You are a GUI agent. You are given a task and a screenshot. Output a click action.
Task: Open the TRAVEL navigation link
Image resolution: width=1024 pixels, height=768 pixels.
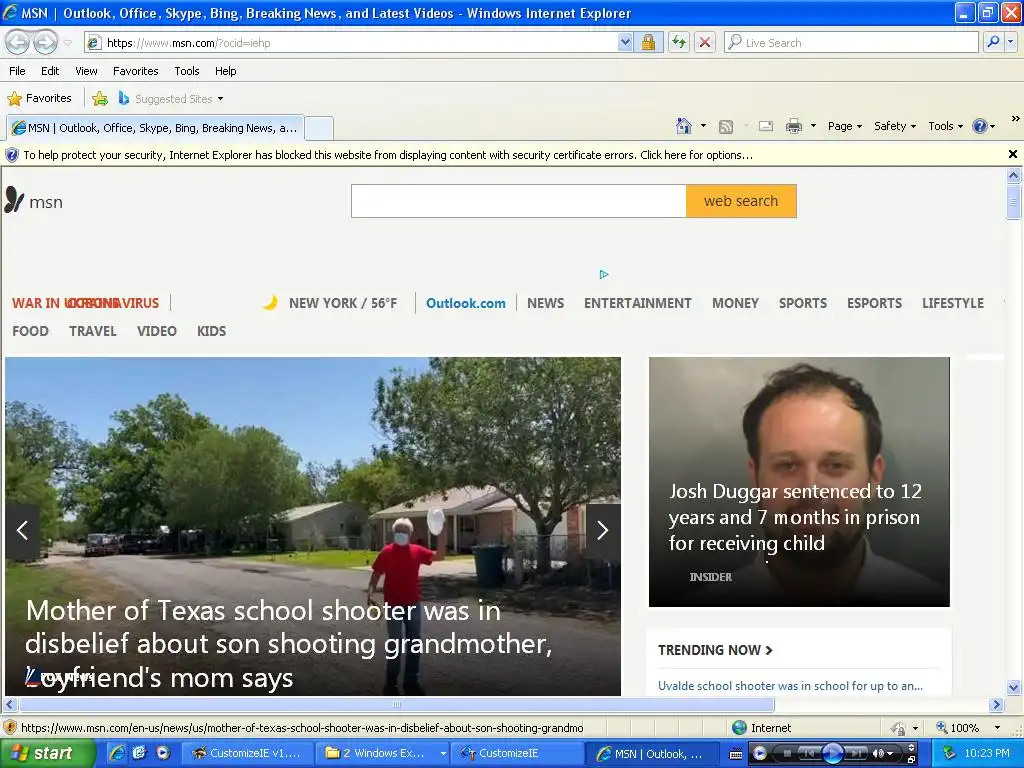click(93, 331)
